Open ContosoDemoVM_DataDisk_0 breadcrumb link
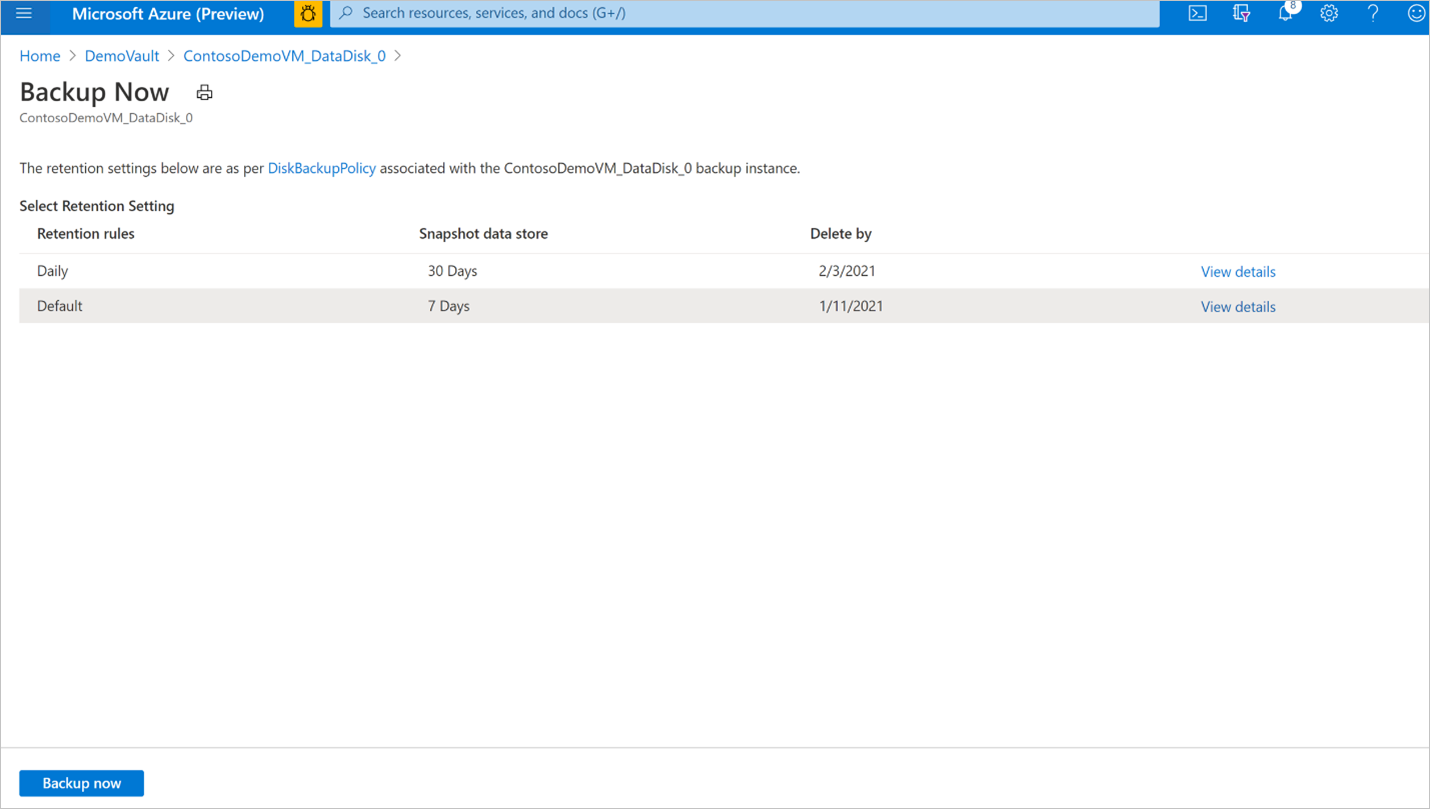The height and width of the screenshot is (809, 1430). (284, 56)
